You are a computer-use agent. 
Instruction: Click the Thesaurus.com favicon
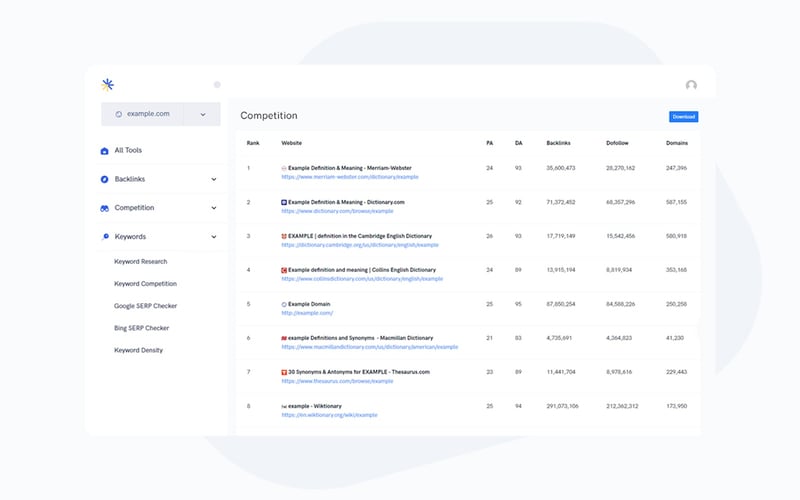pos(284,372)
